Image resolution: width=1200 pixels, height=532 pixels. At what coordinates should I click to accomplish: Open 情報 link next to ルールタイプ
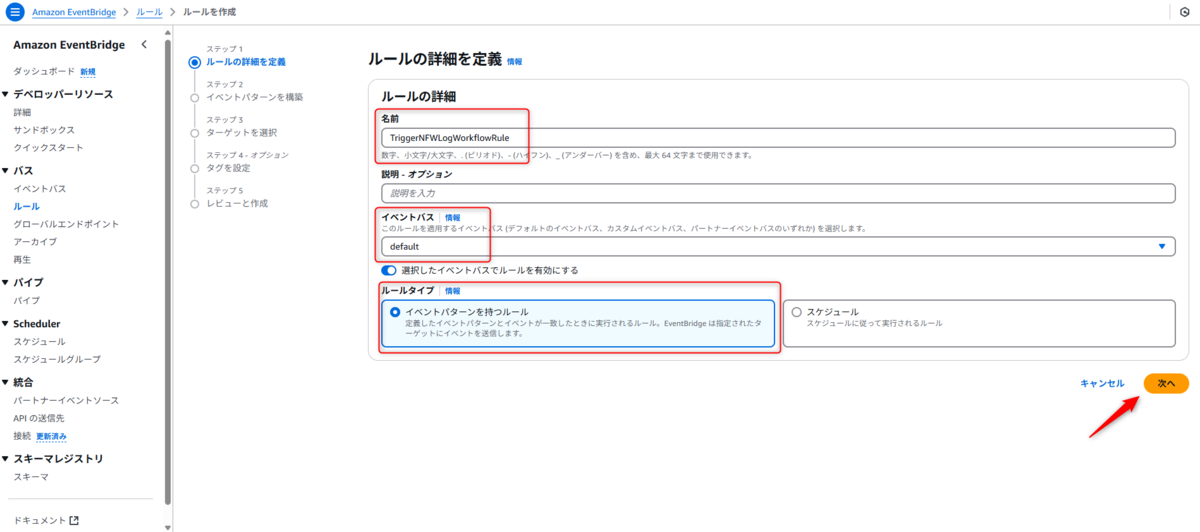453,291
